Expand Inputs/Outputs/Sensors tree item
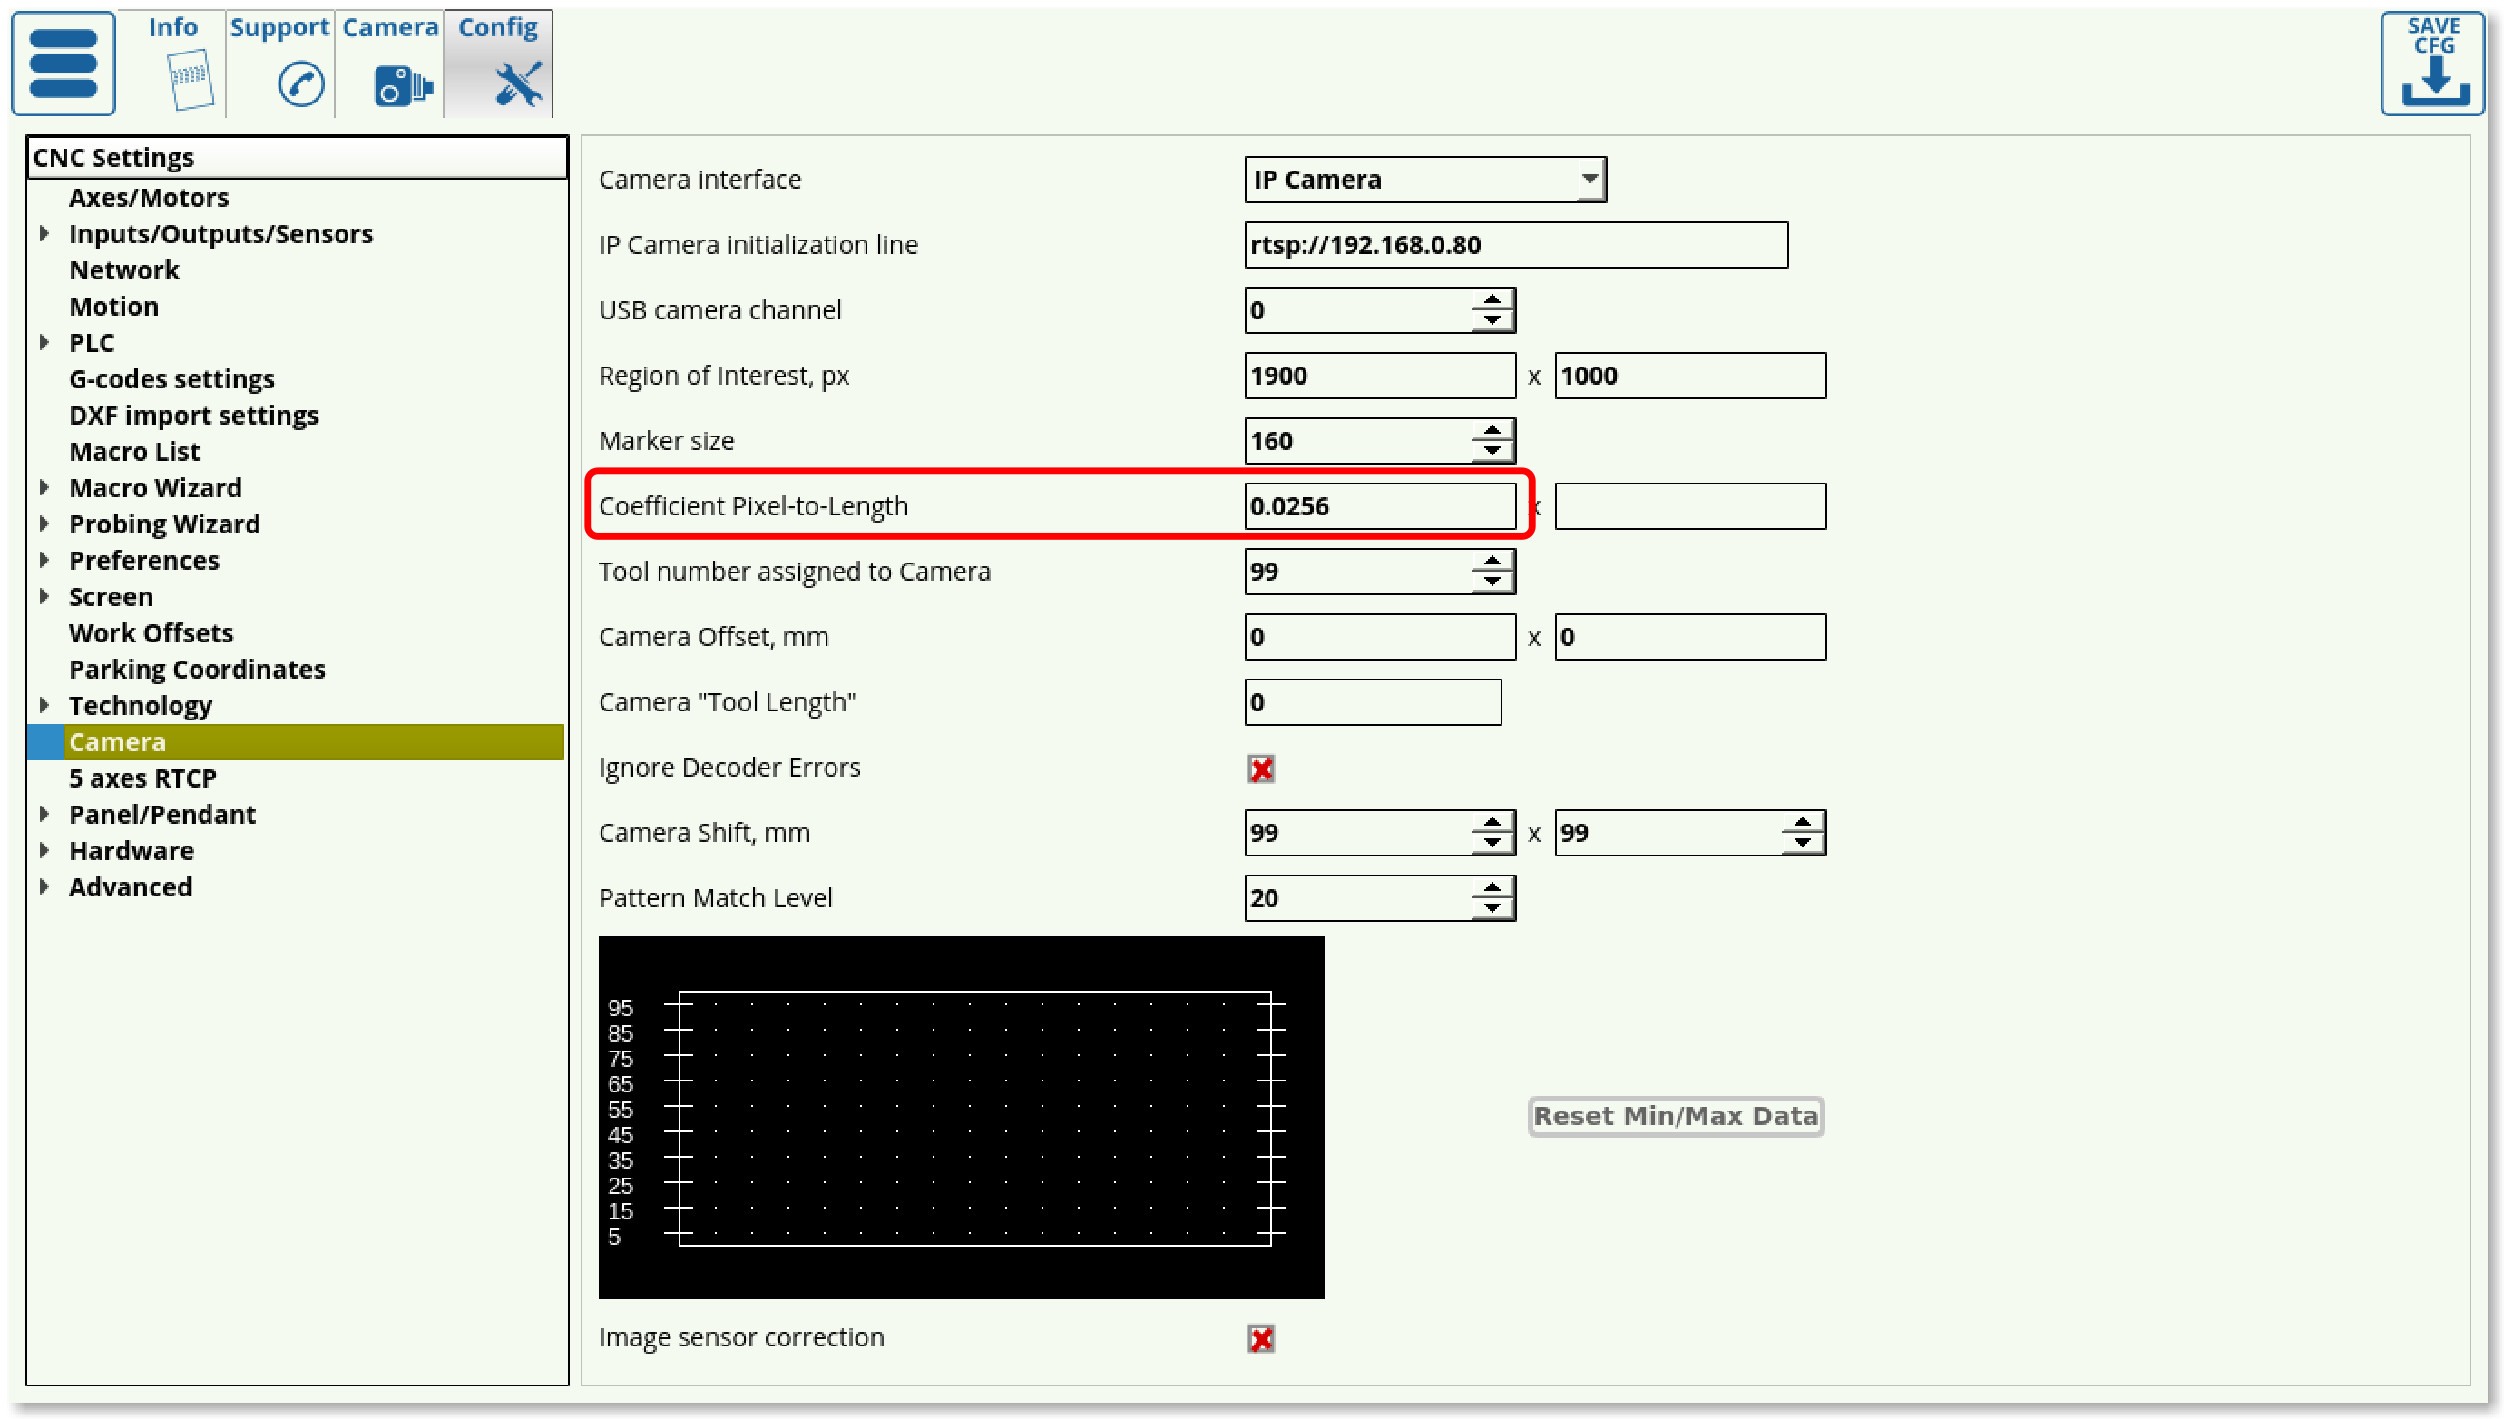This screenshot has width=2504, height=1419. pyautogui.click(x=45, y=232)
